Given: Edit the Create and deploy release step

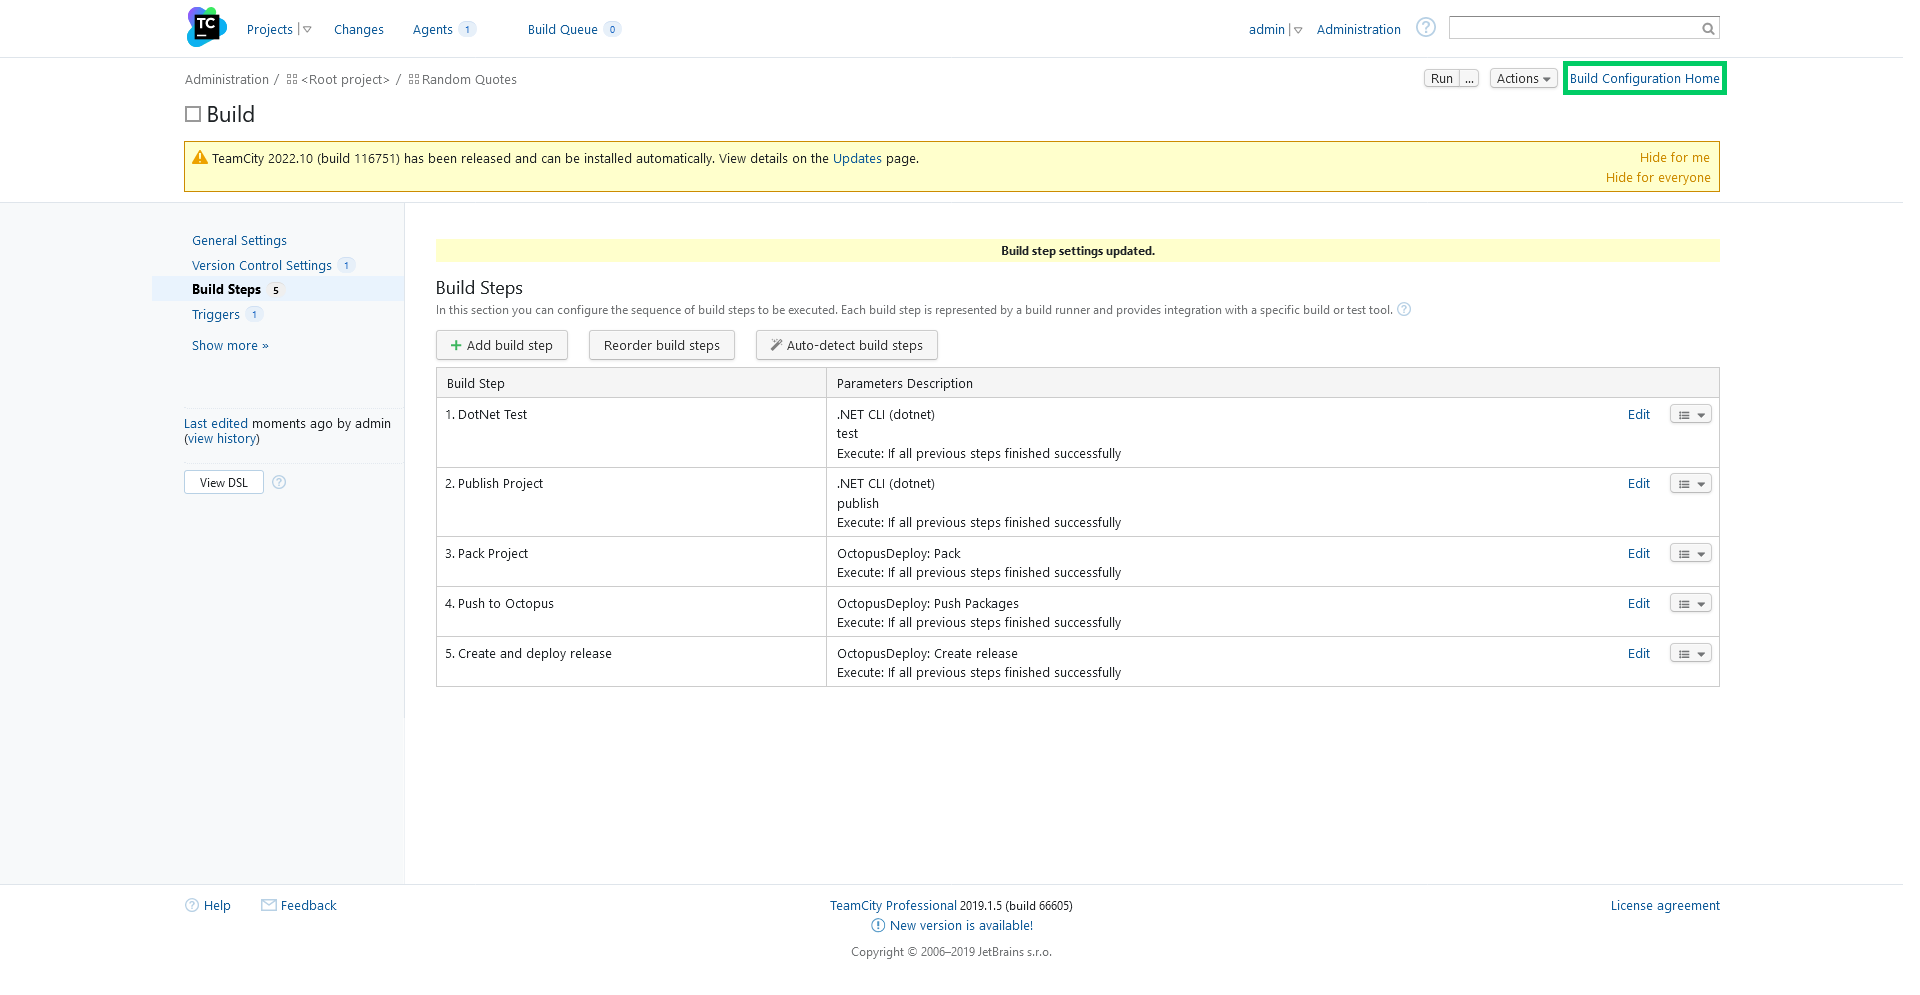Looking at the screenshot, I should pos(1639,654).
